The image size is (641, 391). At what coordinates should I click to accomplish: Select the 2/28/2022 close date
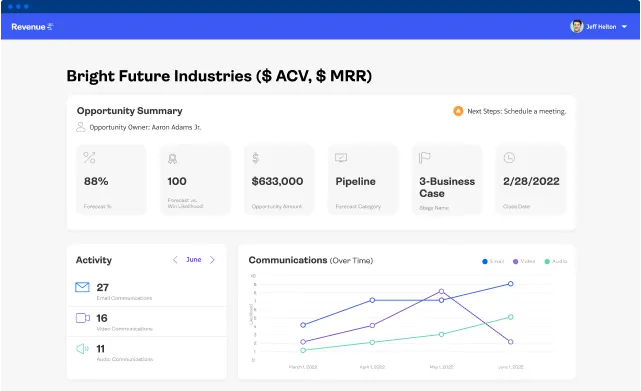point(531,181)
